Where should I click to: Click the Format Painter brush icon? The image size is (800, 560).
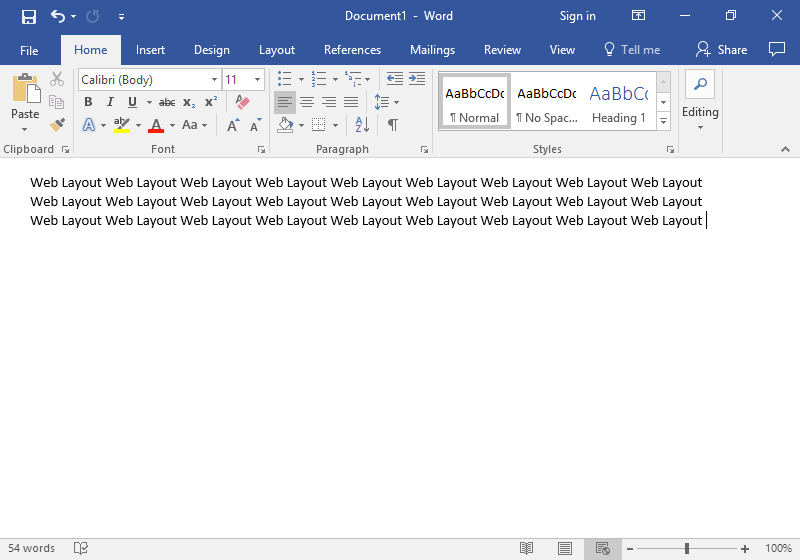pos(57,125)
